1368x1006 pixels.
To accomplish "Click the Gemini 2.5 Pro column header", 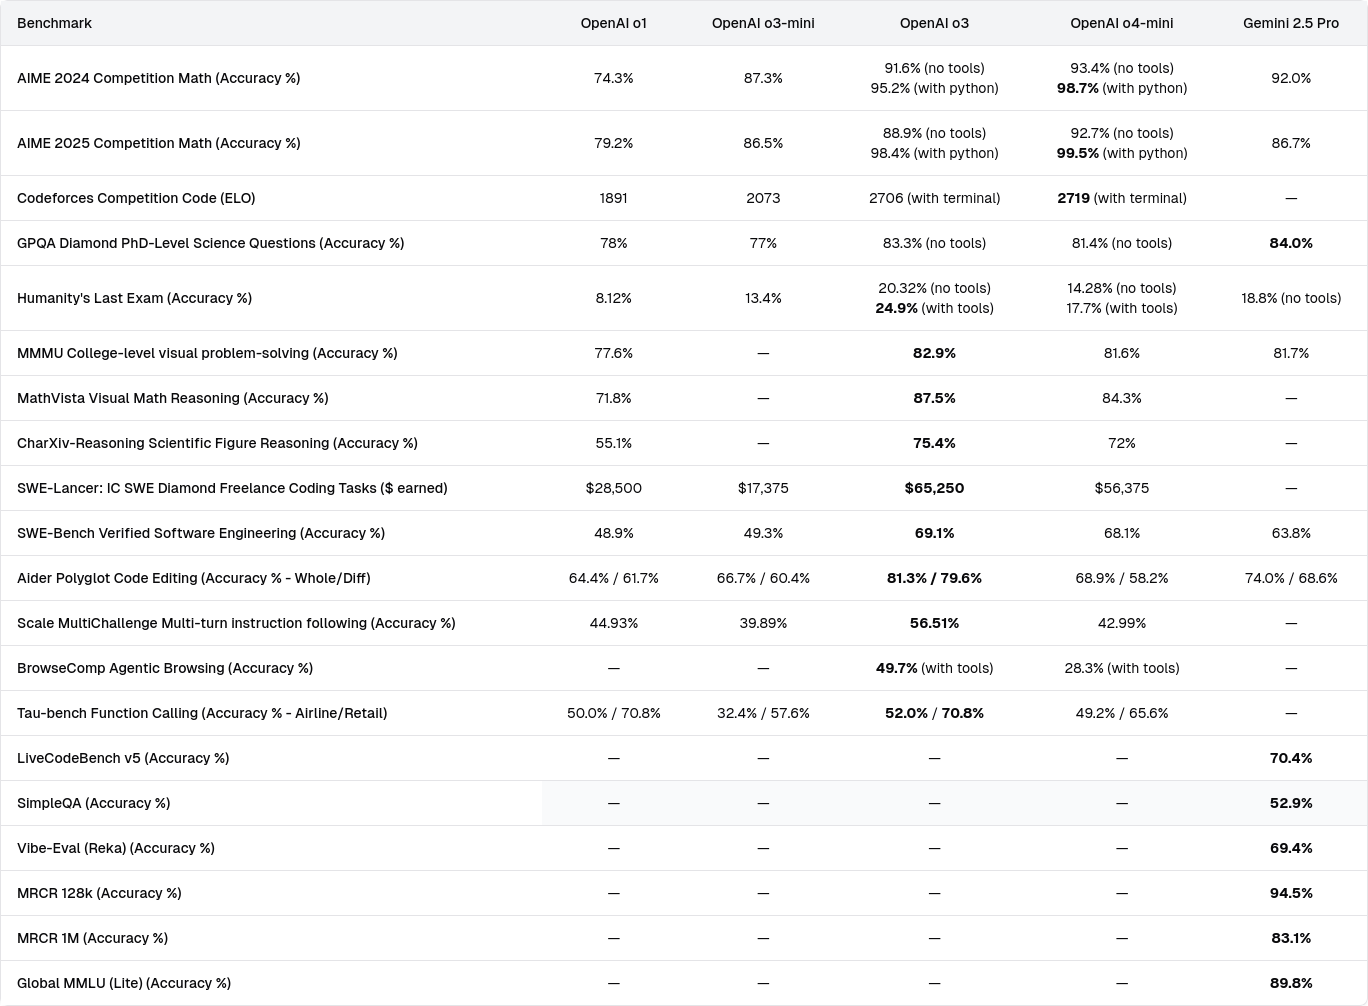I will pyautogui.click(x=1290, y=23).
